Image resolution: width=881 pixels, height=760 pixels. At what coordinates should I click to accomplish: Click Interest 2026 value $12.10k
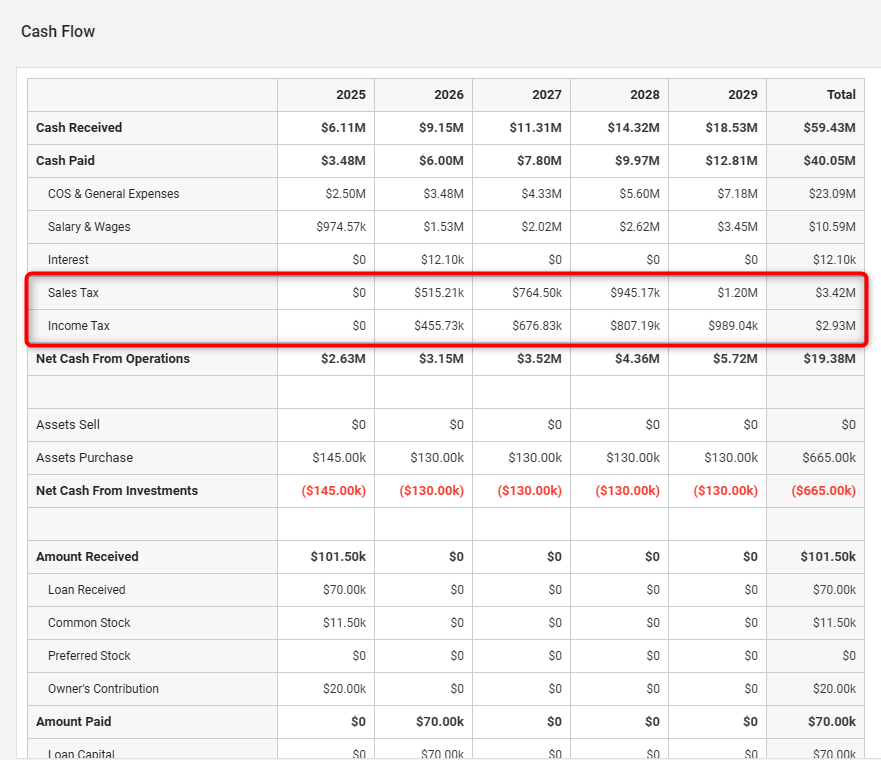tap(441, 260)
